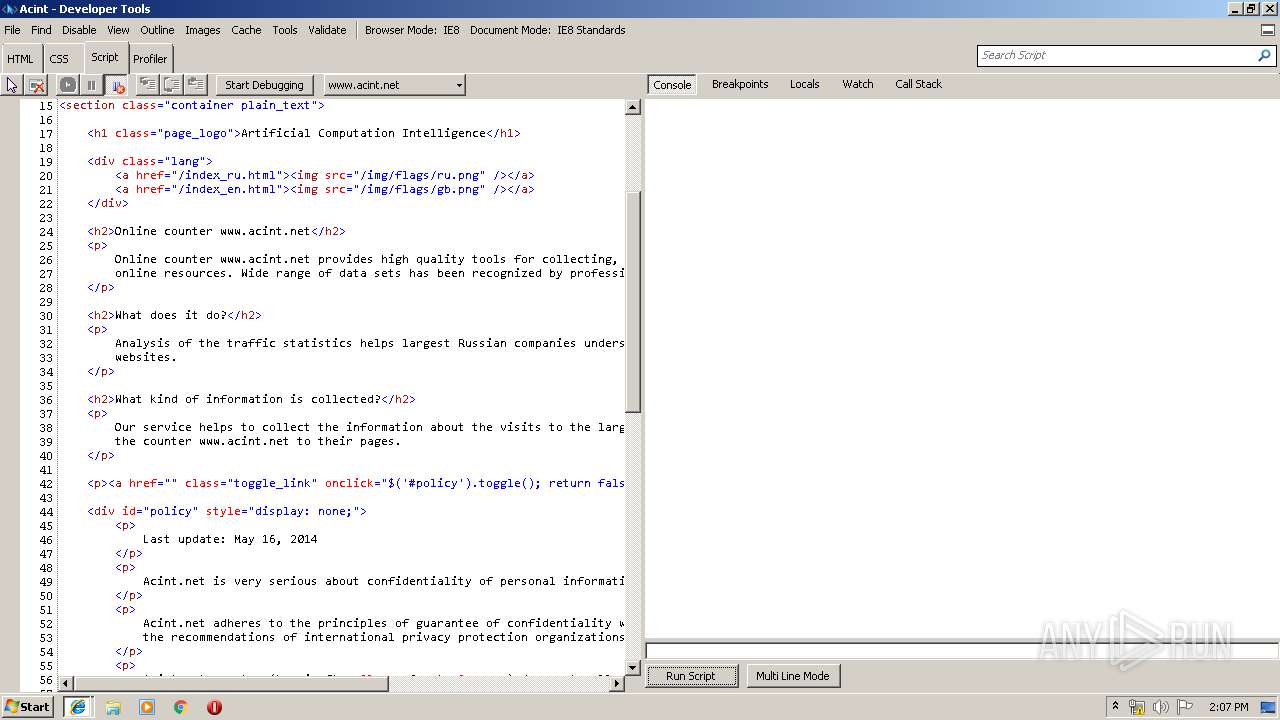This screenshot has height=720, width=1280.
Task: Click the continue debugging play icon
Action: coord(68,85)
